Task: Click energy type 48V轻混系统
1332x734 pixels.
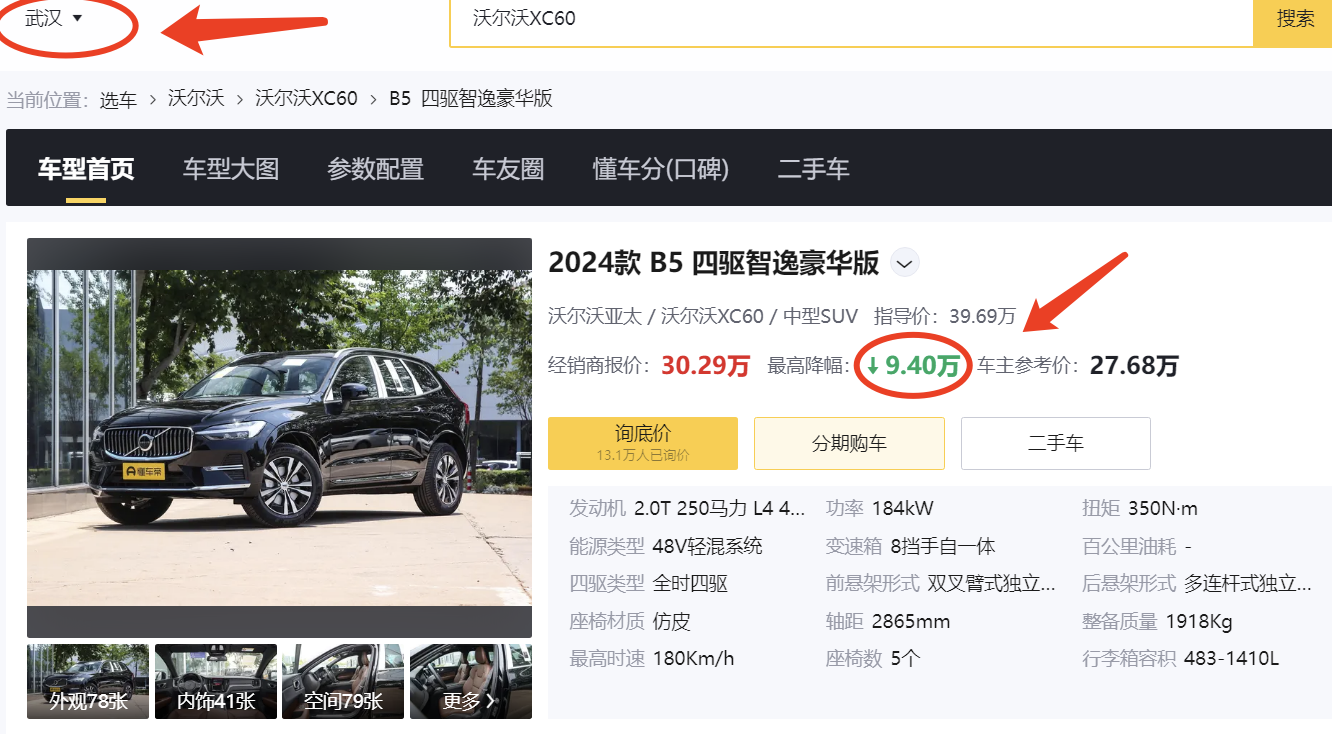Action: [707, 546]
